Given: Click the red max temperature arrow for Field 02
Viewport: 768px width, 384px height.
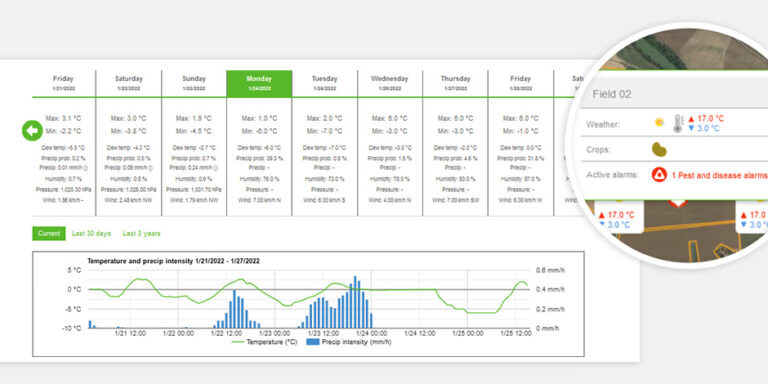Looking at the screenshot, I should tap(691, 119).
